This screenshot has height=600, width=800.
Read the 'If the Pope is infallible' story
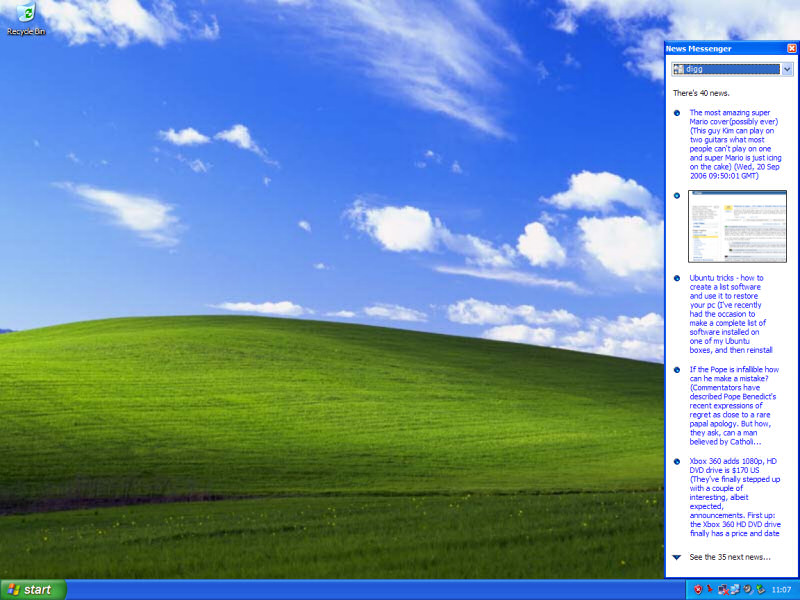pyautogui.click(x=733, y=405)
